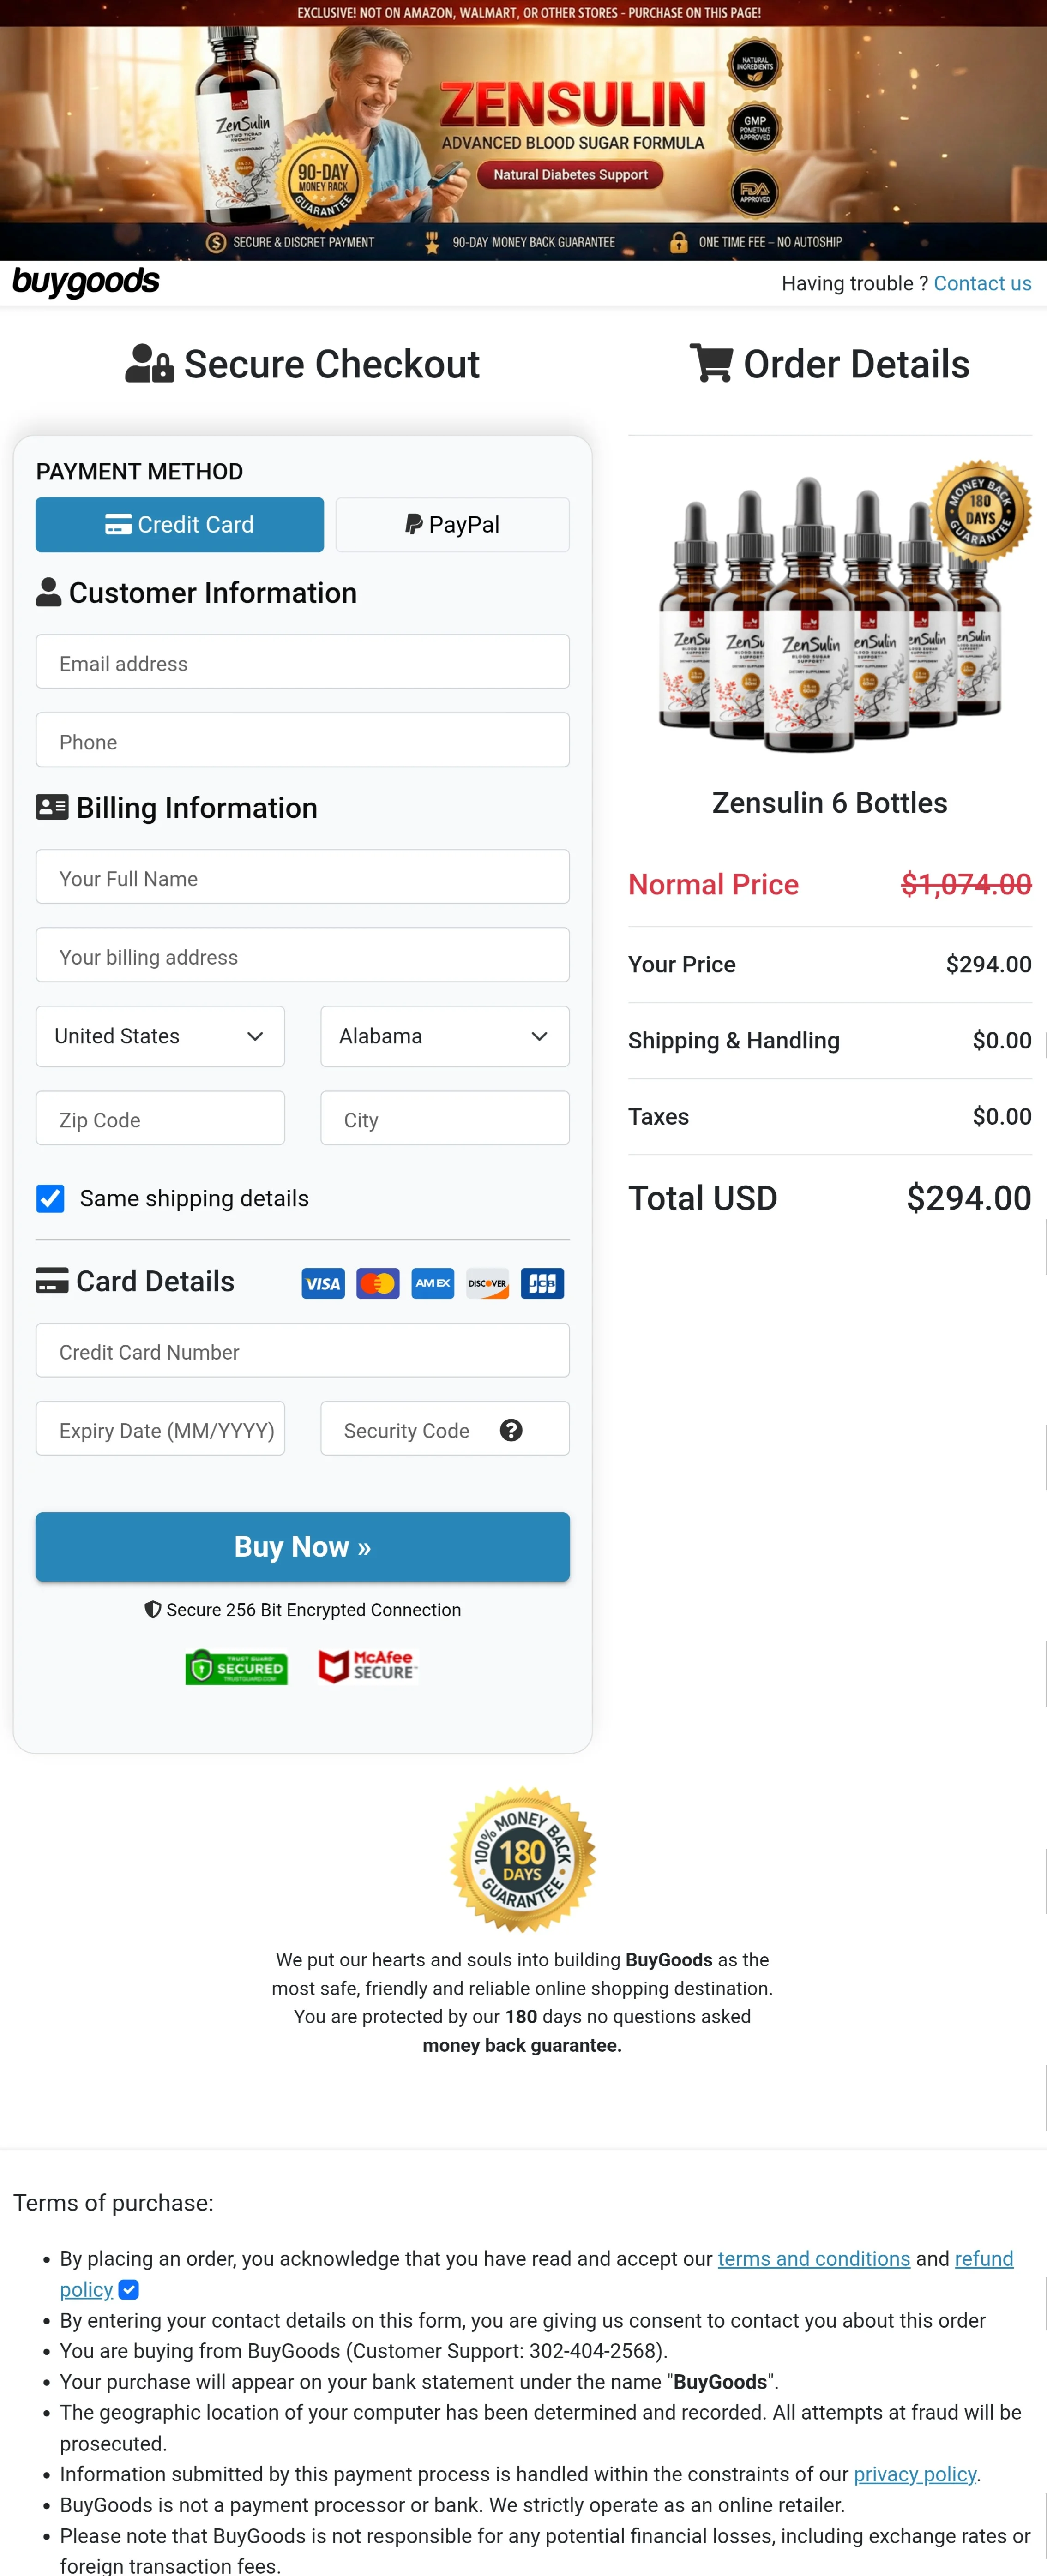Toggle the refund policy acceptance checkbox
This screenshot has height=2576, width=1047.
[129, 2289]
